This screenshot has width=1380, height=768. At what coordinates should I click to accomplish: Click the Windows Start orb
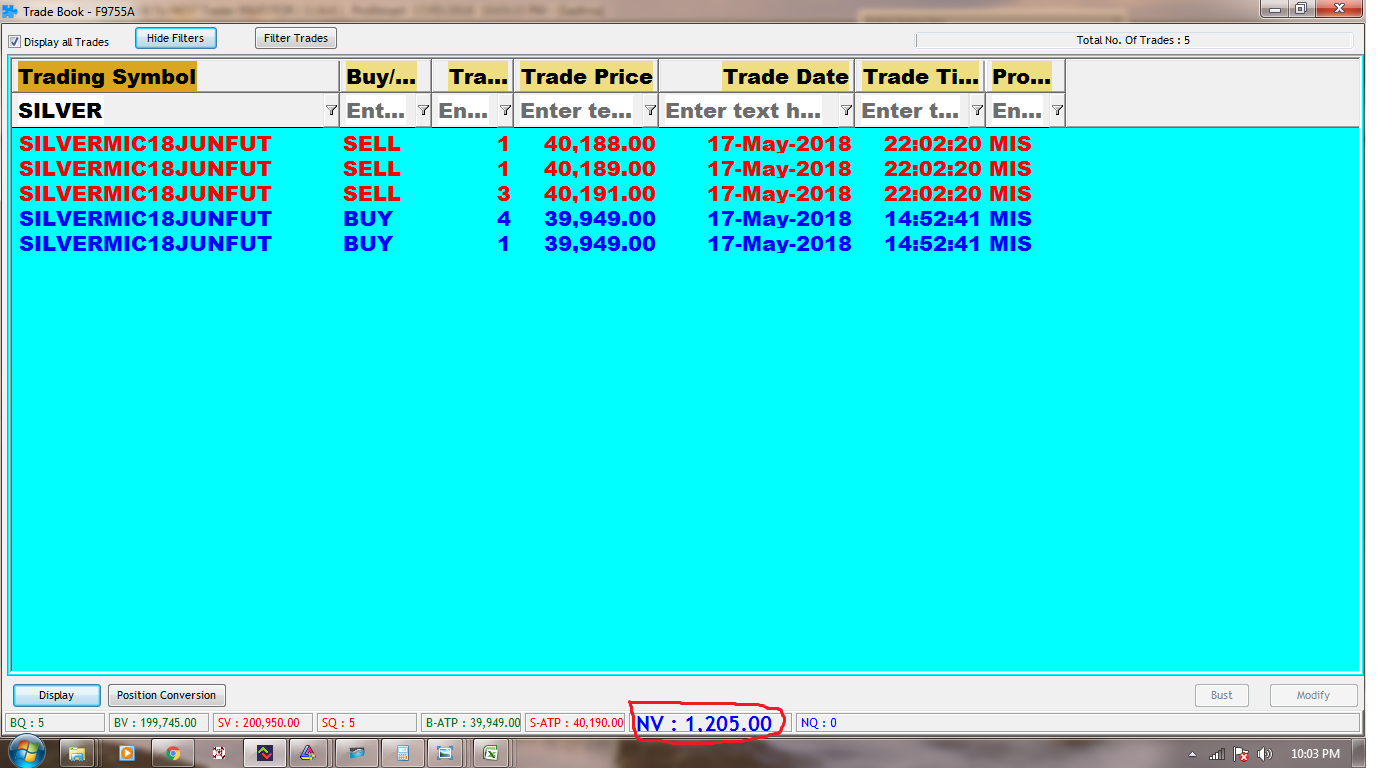pos(25,752)
